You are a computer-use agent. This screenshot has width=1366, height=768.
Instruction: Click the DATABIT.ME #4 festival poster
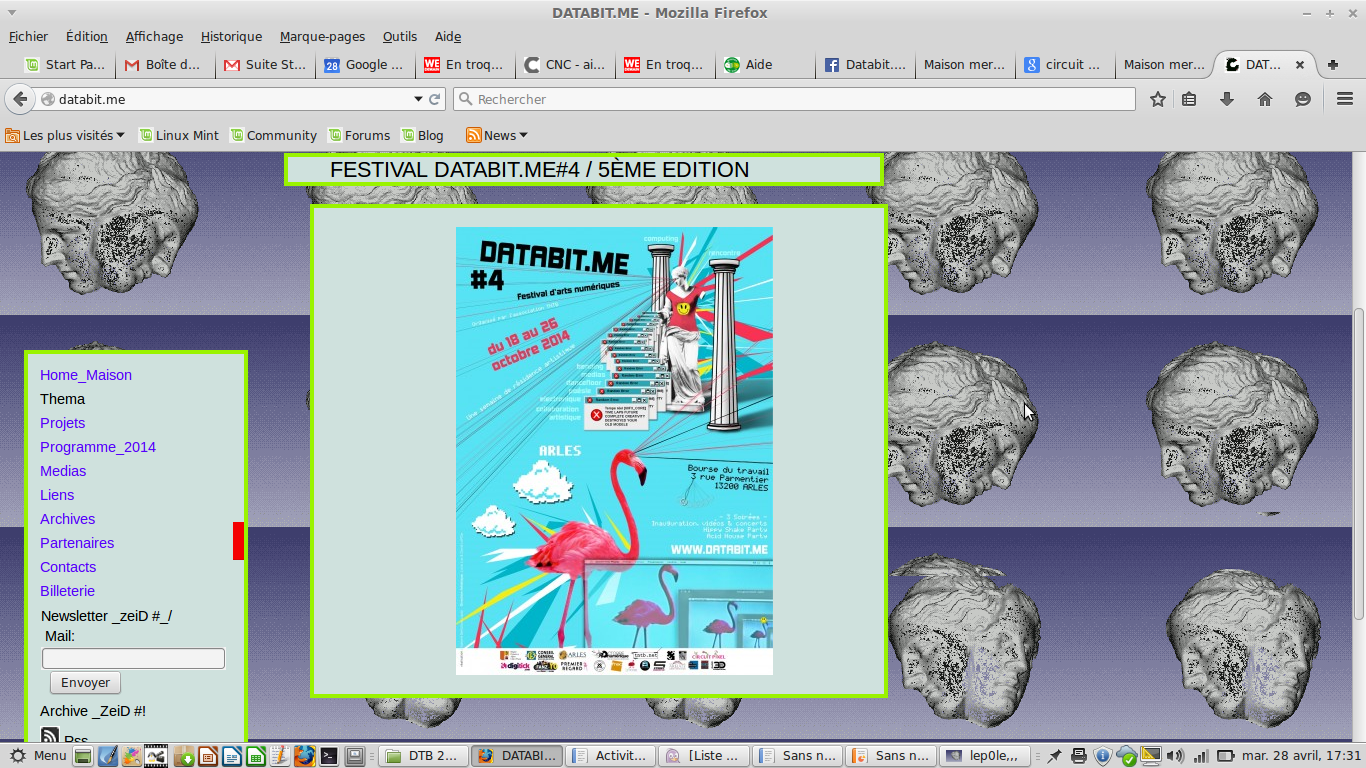[x=614, y=450]
